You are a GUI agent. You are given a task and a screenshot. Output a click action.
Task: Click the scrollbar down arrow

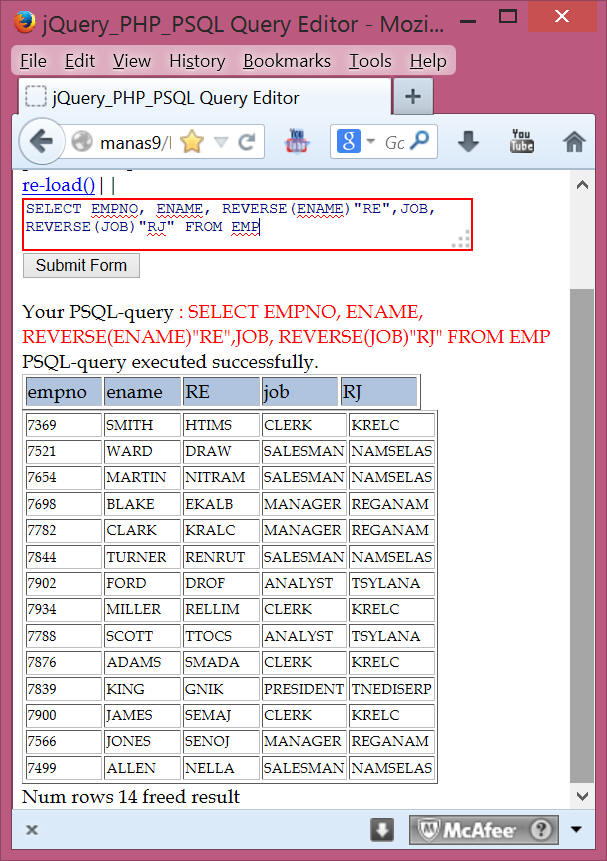(x=582, y=796)
